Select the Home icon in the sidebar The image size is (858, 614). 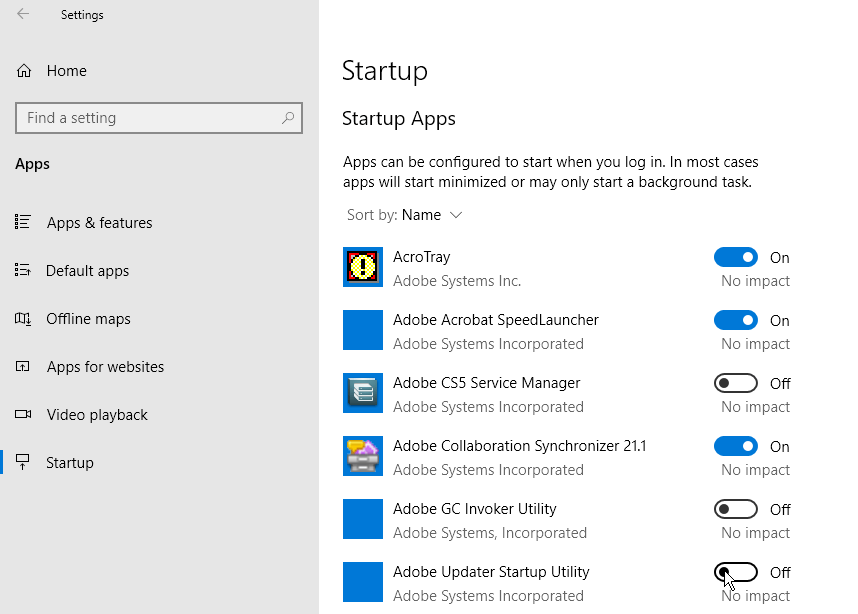pyautogui.click(x=23, y=71)
